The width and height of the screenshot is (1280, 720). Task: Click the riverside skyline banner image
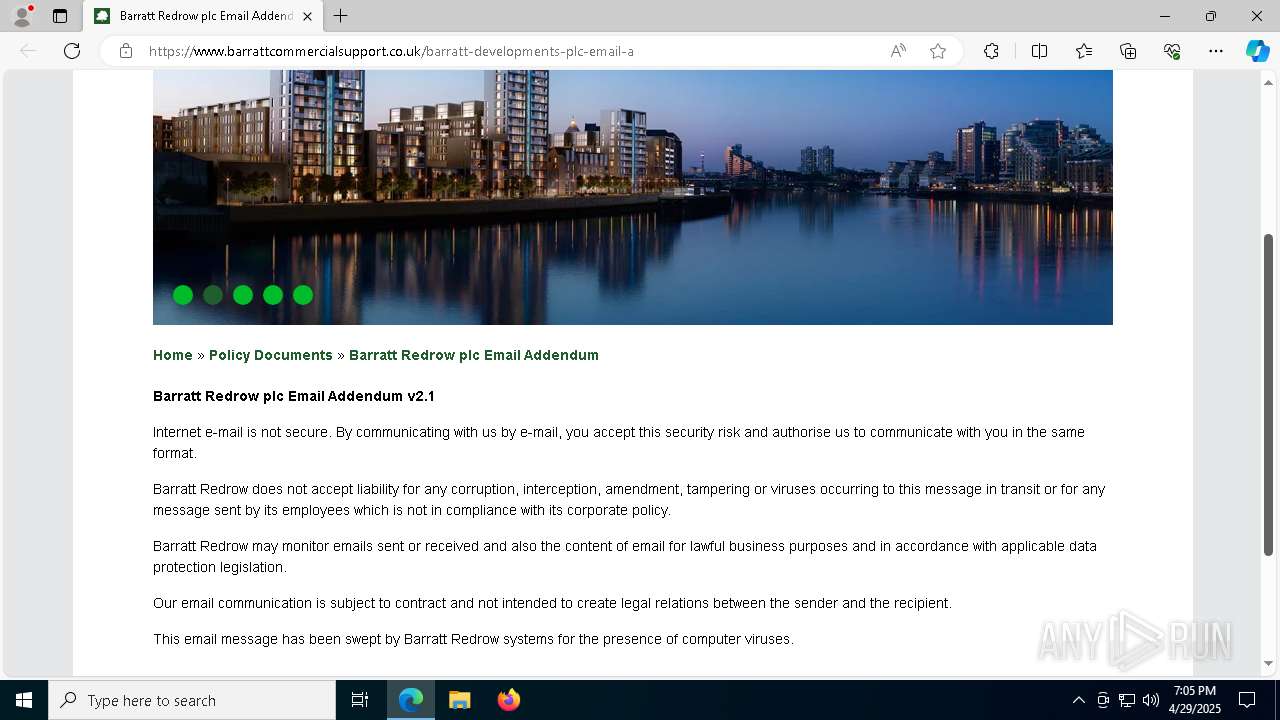click(633, 197)
